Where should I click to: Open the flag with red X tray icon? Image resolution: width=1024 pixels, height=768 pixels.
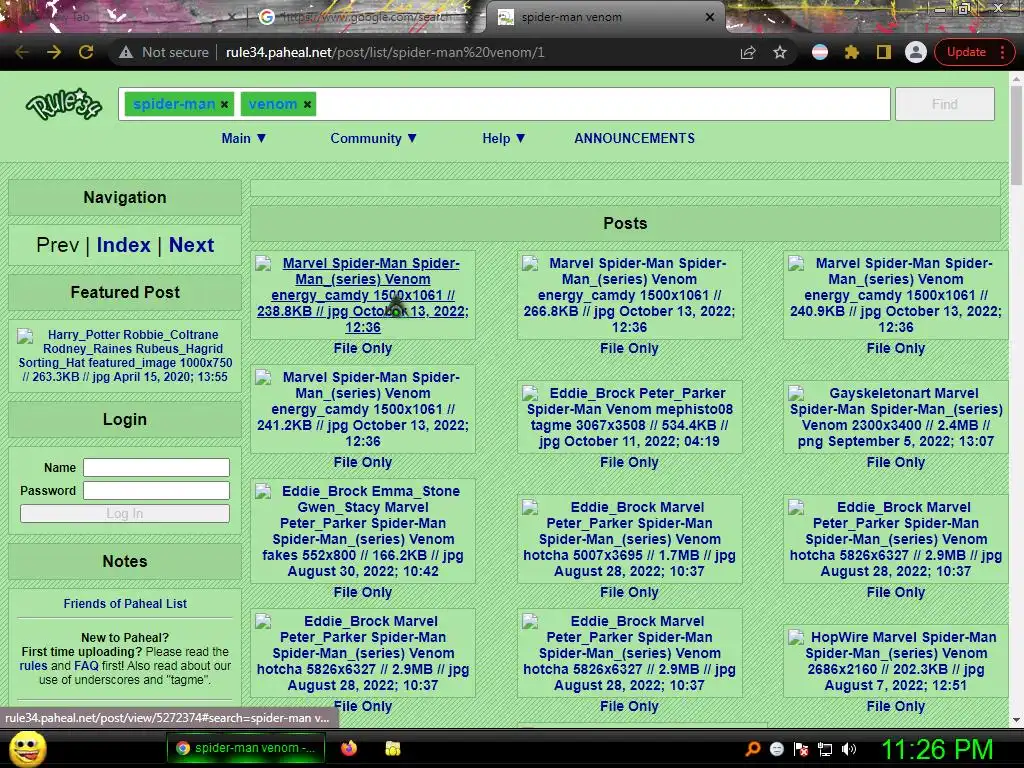[801, 749]
